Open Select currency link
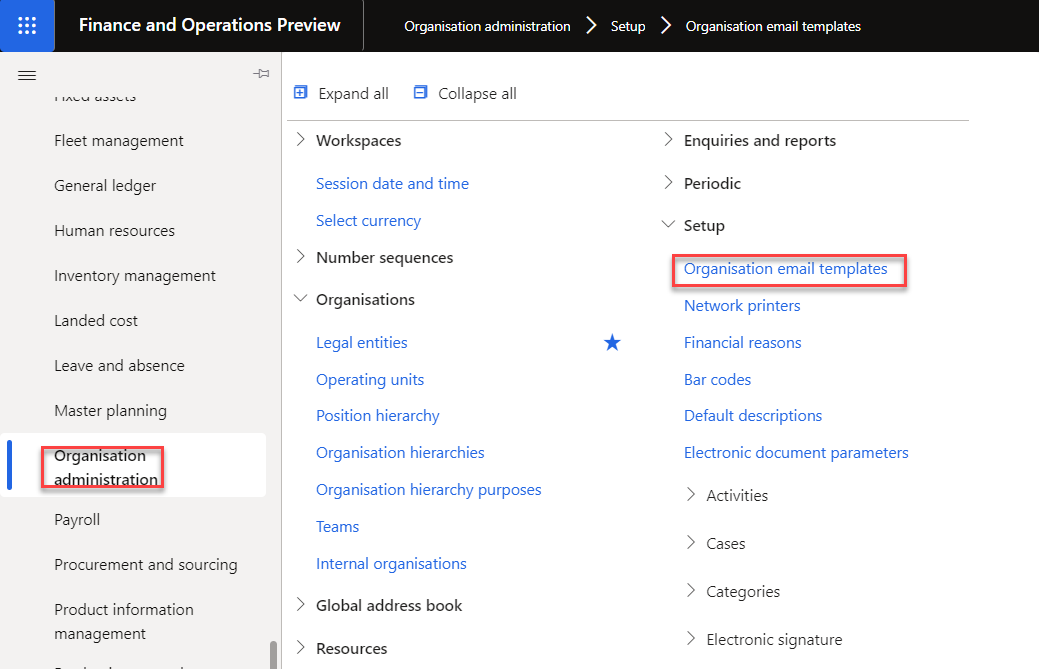Screen dimensions: 1039x669 pyautogui.click(x=368, y=221)
